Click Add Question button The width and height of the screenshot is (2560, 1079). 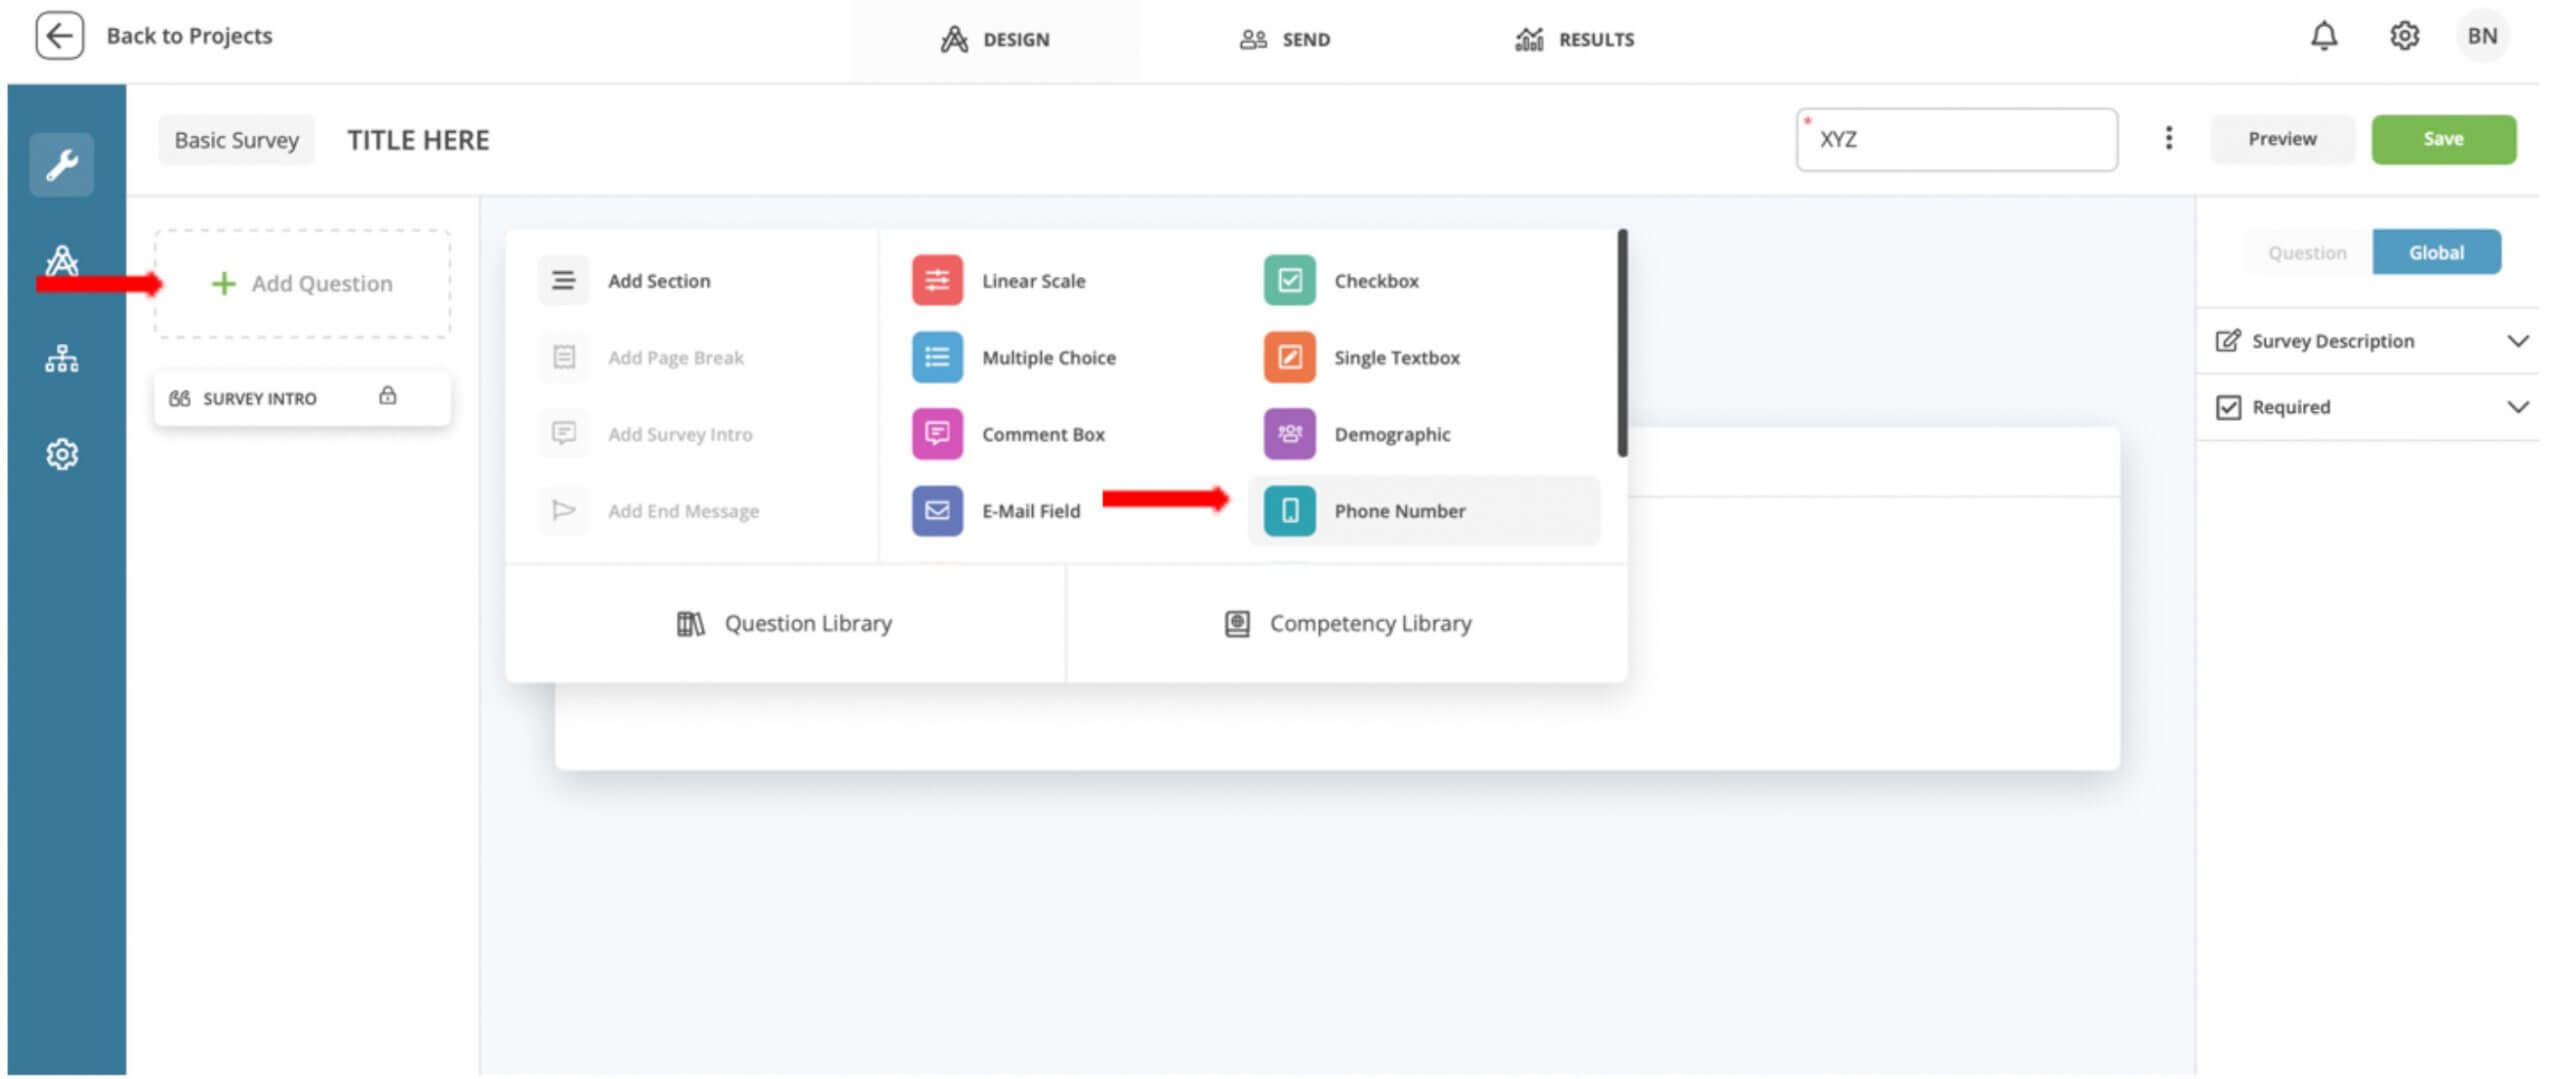(x=302, y=284)
